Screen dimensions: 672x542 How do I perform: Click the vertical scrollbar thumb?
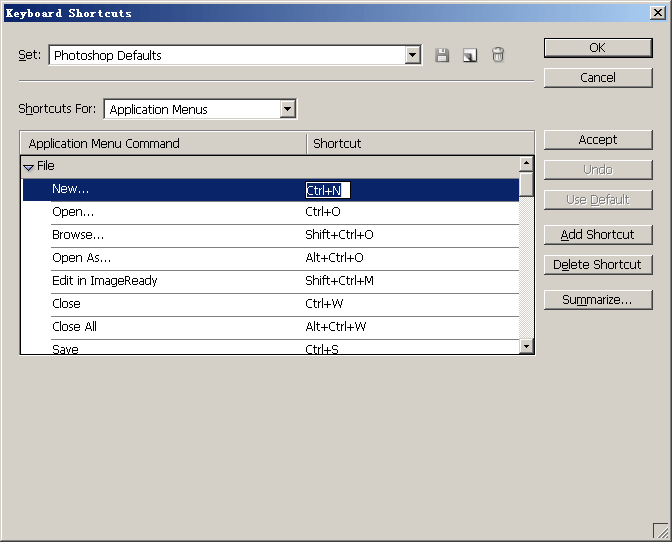[x=526, y=184]
